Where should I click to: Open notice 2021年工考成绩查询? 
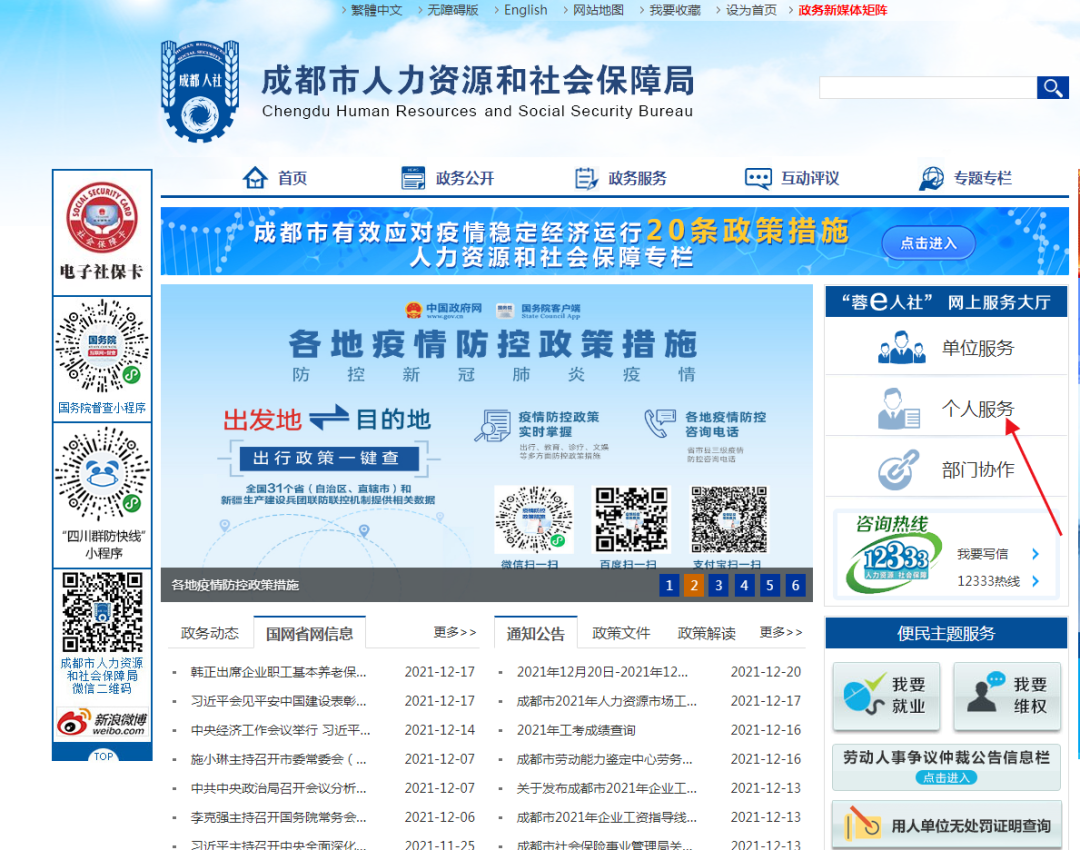click(576, 730)
